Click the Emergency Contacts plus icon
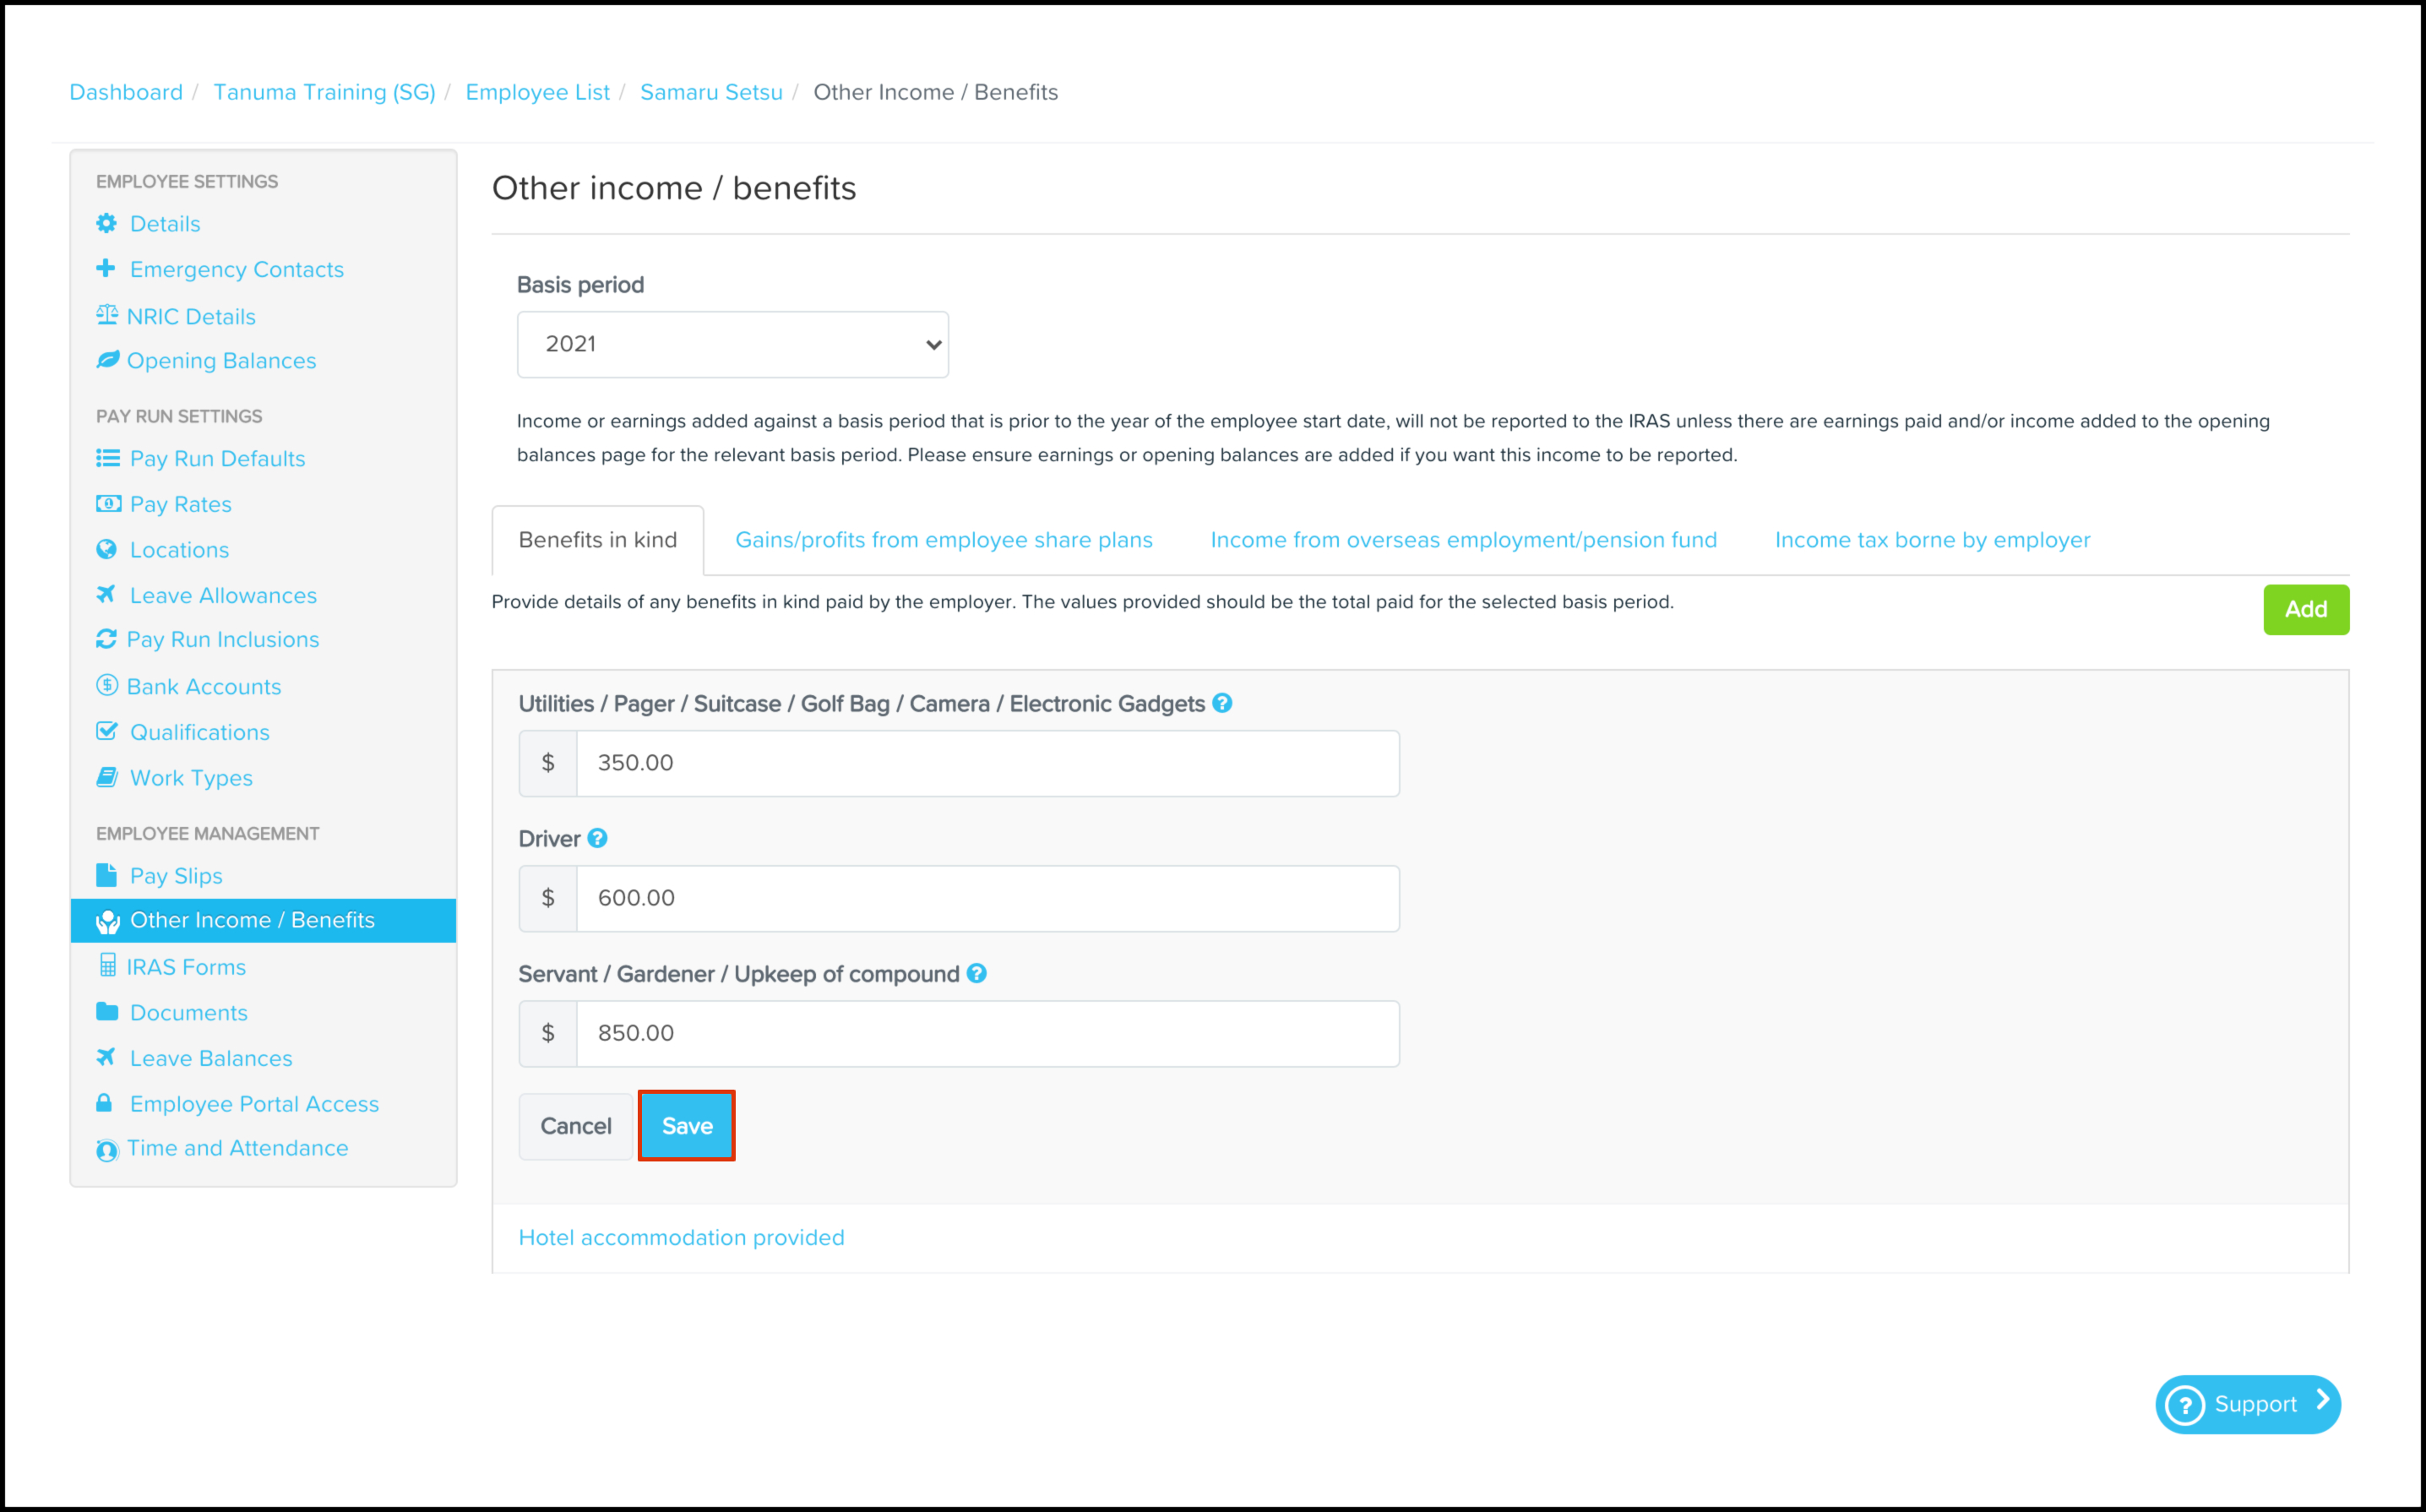 coord(105,268)
